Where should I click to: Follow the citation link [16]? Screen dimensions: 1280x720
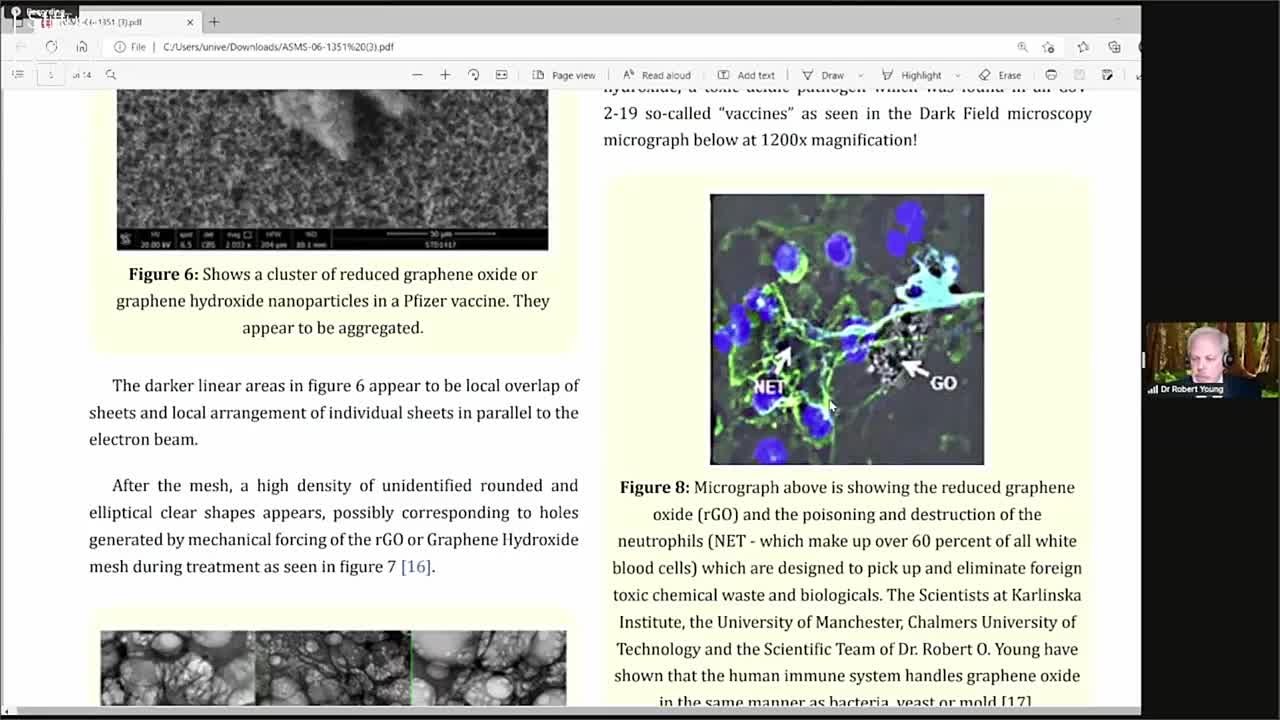[x=416, y=567]
